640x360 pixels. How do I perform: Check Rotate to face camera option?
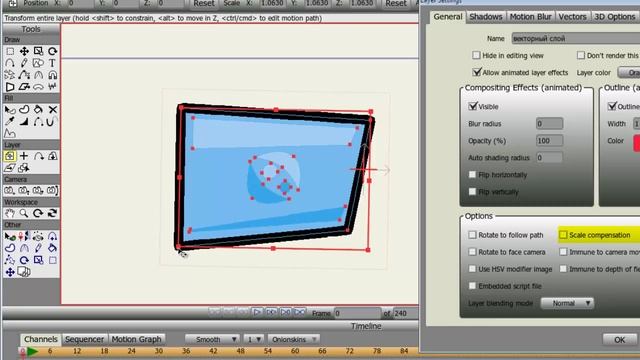(473, 252)
